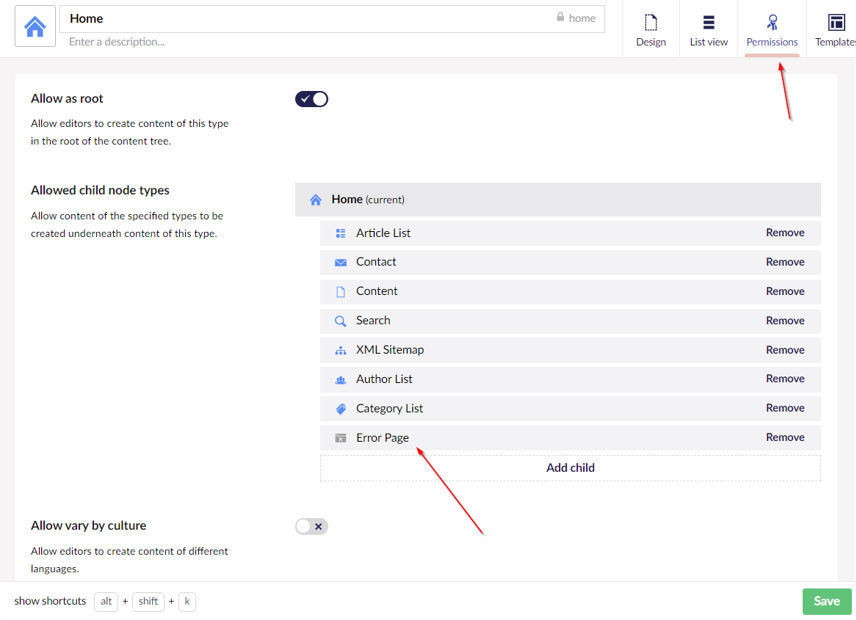Viewport: 856px width, 620px height.
Task: Click the description field placeholder
Action: point(117,42)
